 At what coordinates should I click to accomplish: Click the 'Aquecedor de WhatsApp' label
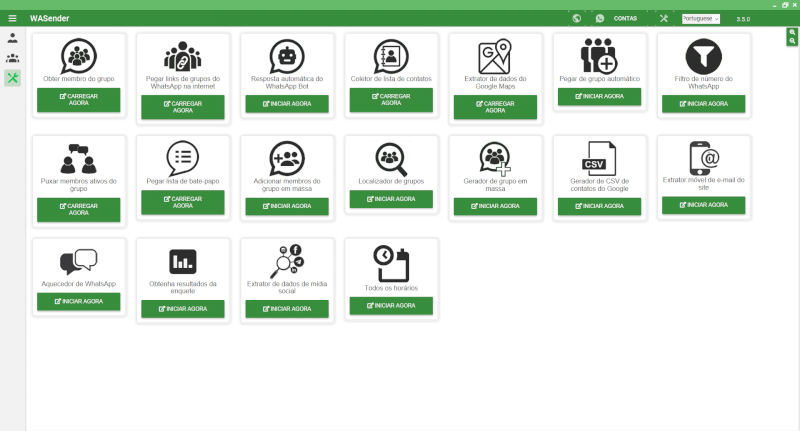click(79, 284)
